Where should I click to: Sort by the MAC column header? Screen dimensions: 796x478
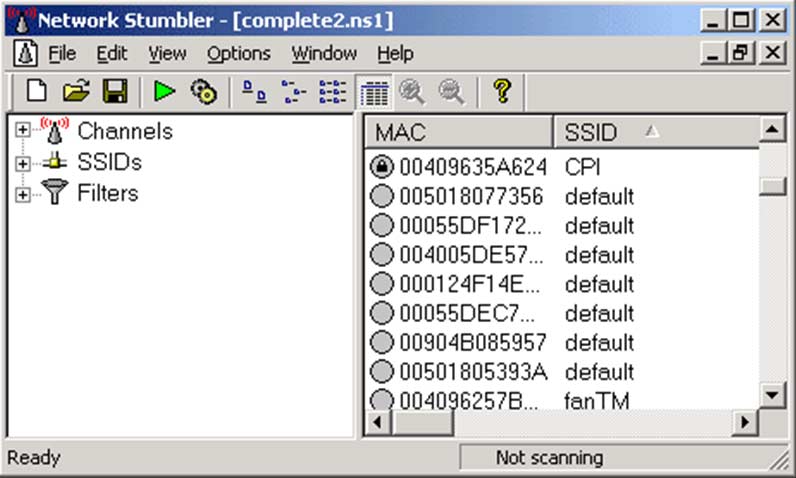pos(459,132)
